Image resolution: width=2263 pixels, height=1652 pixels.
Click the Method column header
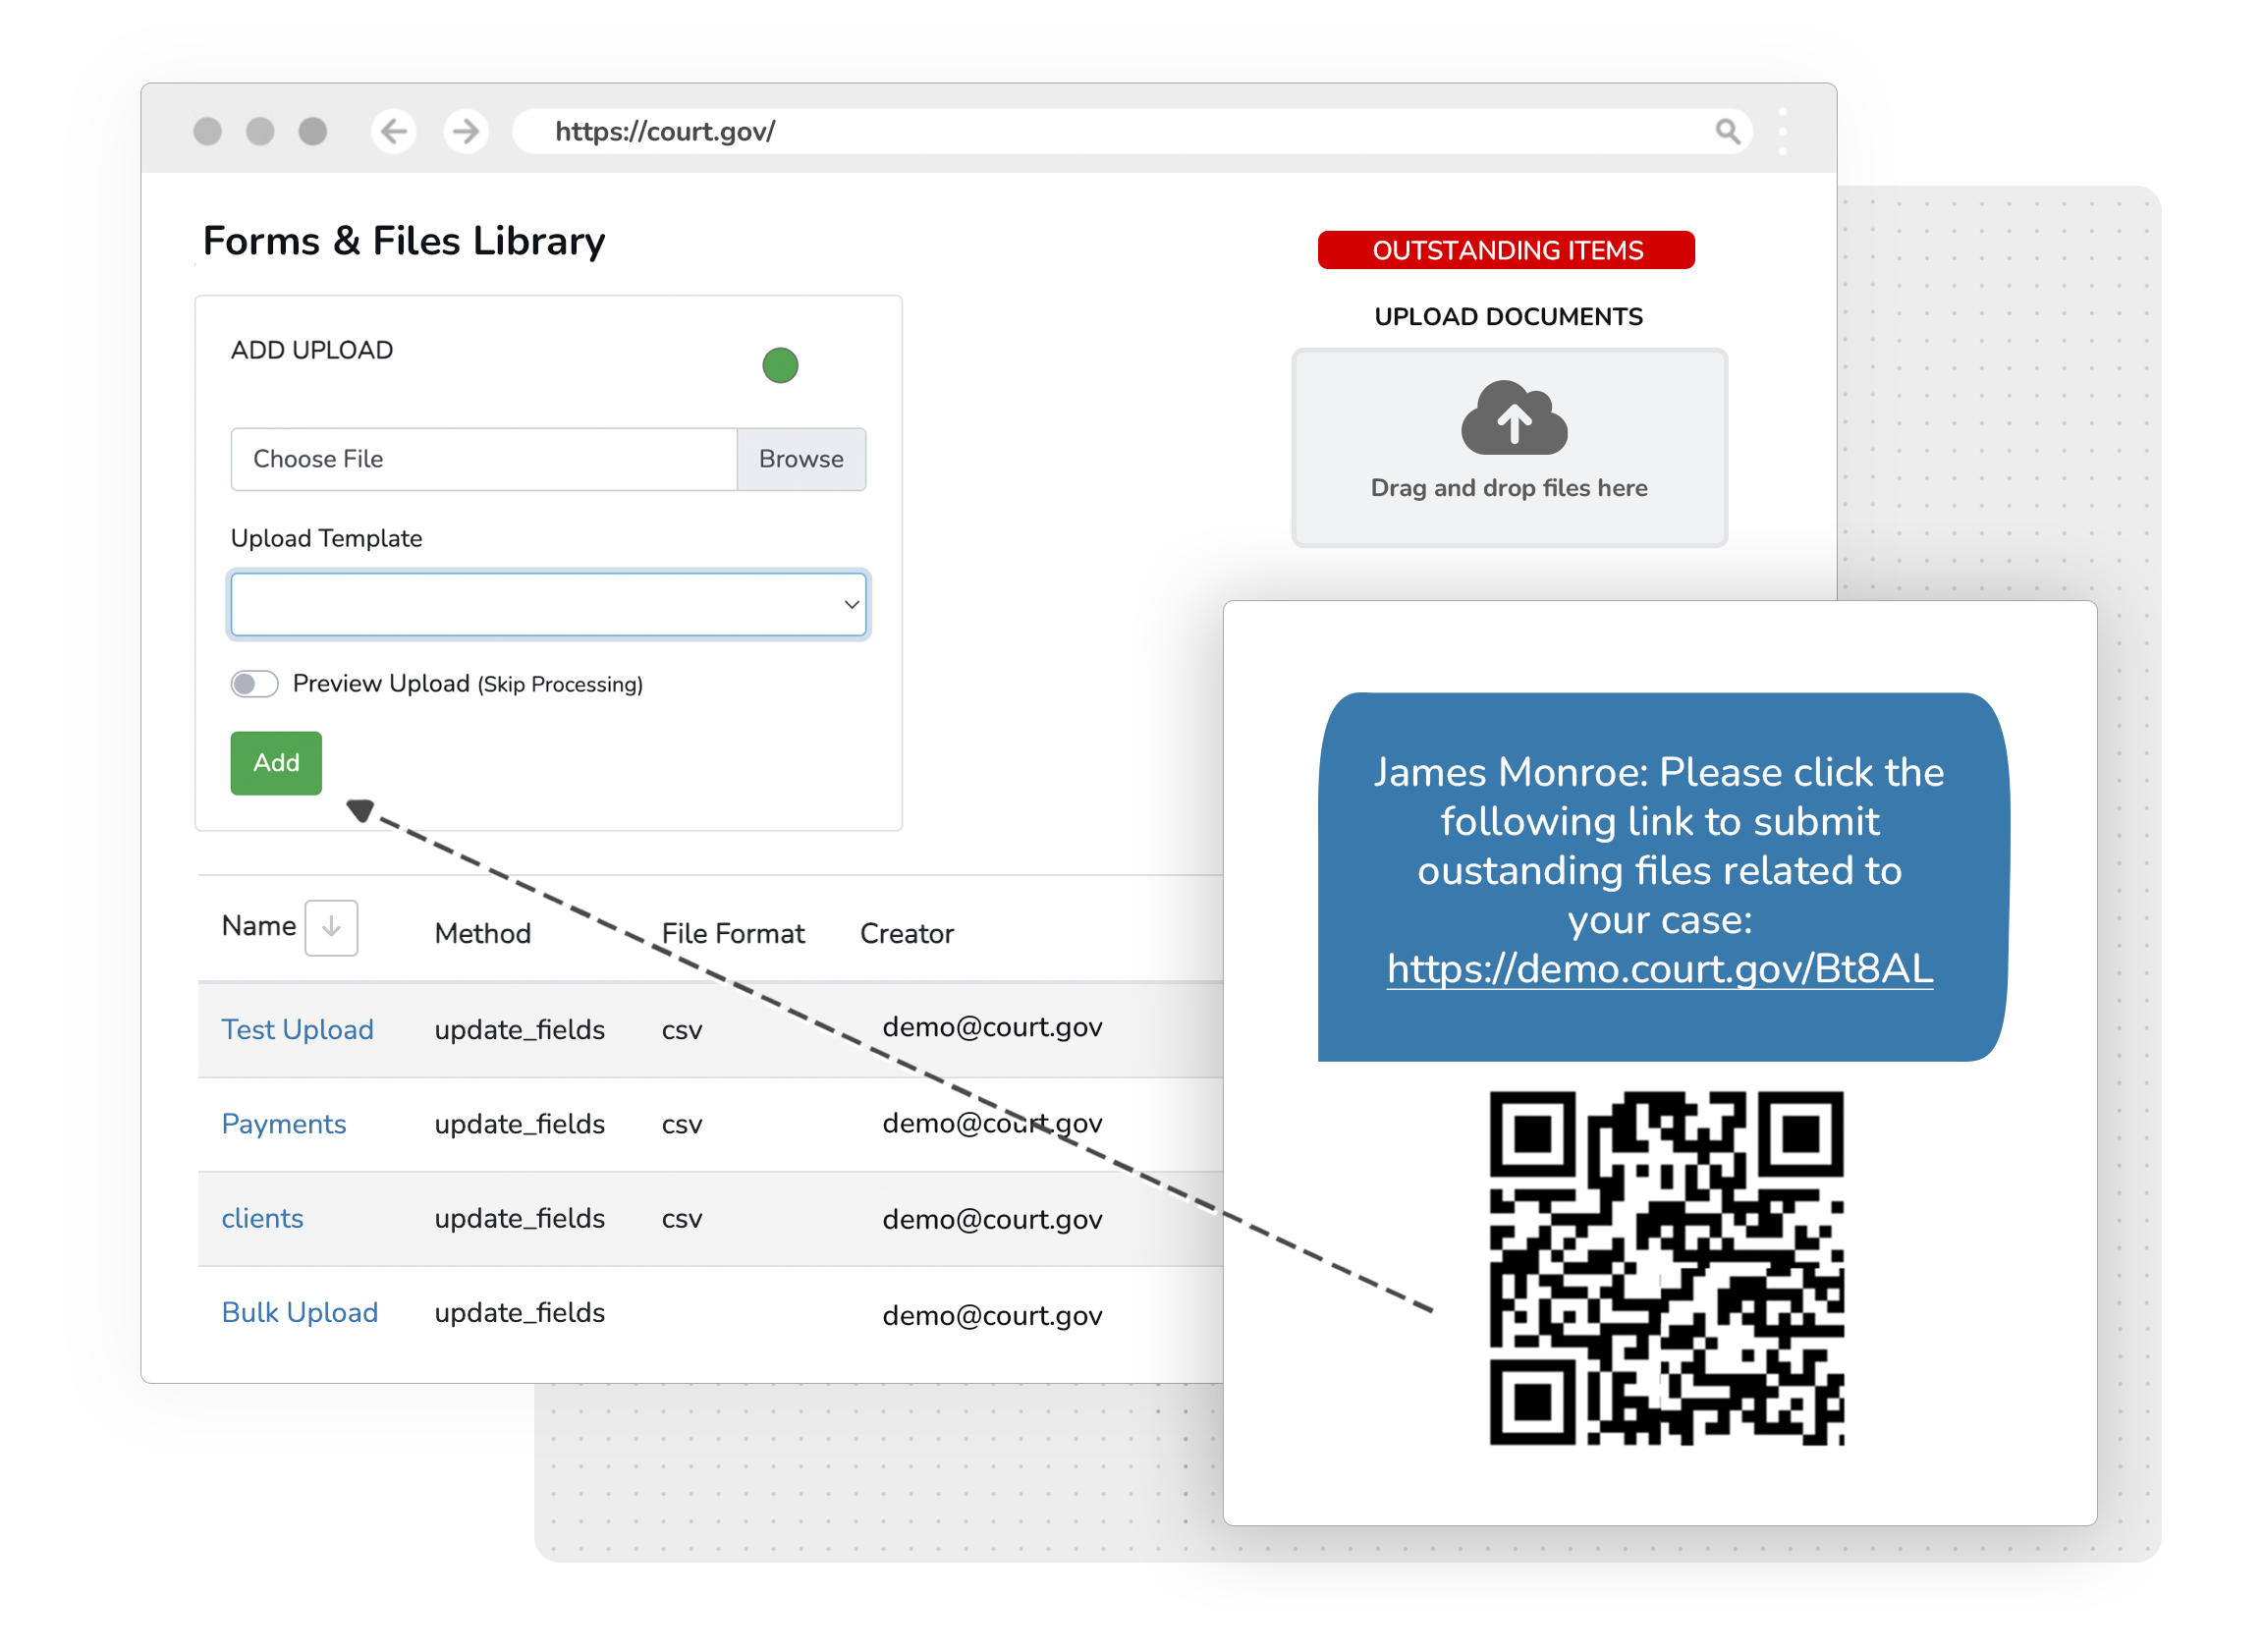[x=483, y=933]
